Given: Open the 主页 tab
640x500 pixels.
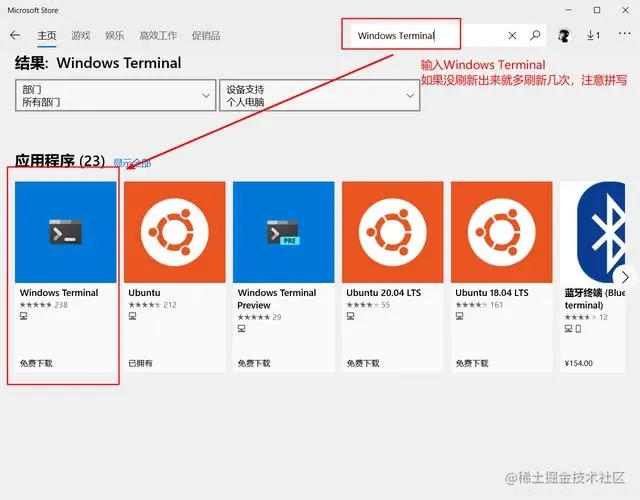Looking at the screenshot, I should point(47,36).
